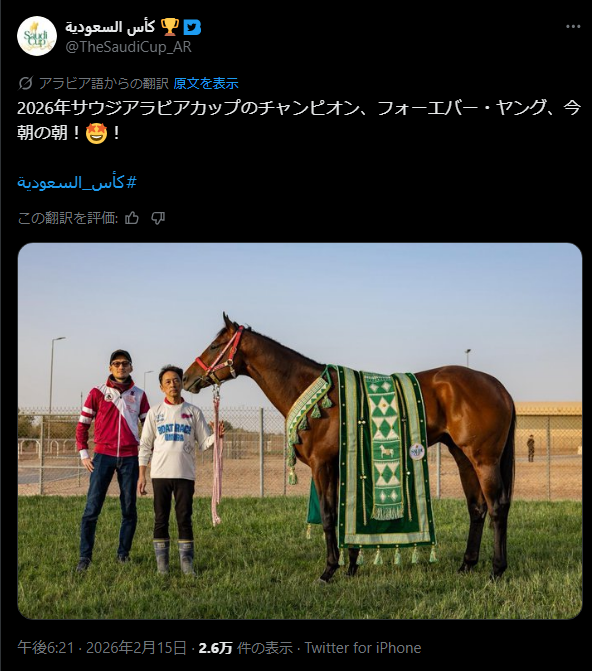592x671 pixels.
Task: Click the three-dot more options icon
Action: point(573,27)
